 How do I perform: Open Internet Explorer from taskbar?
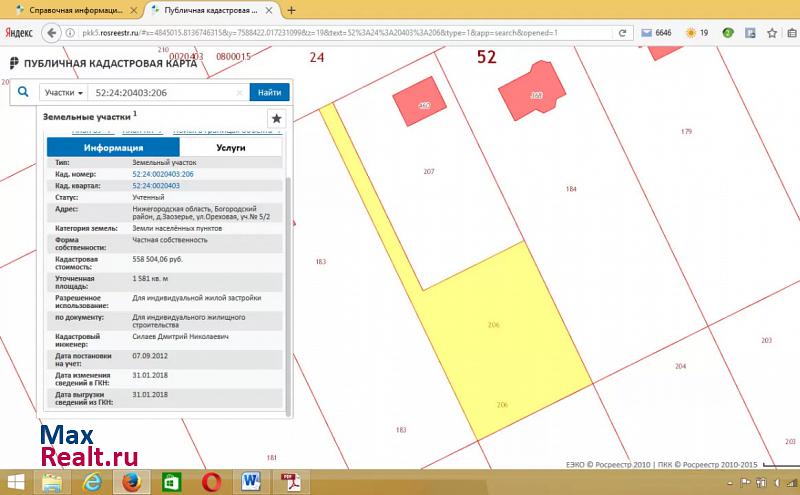(x=91, y=482)
